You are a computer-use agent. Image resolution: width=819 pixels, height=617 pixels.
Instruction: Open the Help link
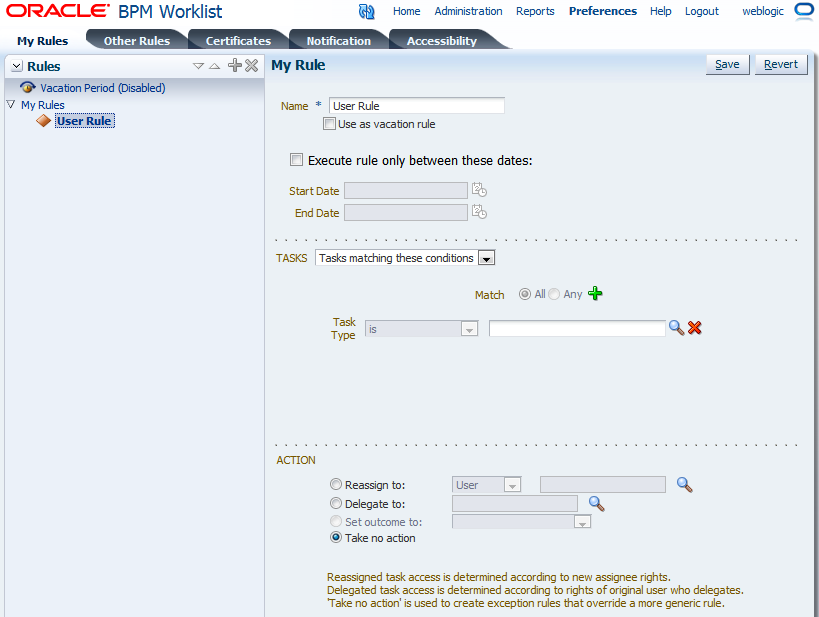(x=660, y=11)
